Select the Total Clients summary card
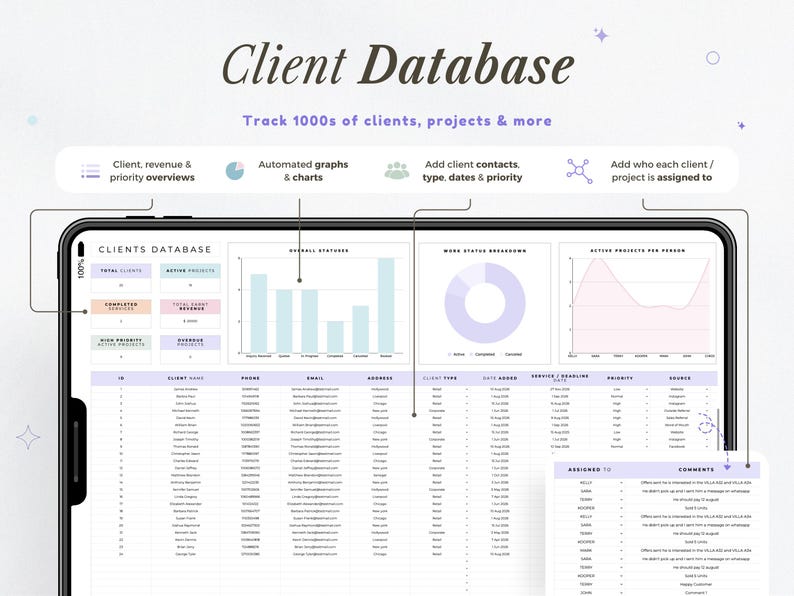The image size is (794, 596). pyautogui.click(x=121, y=277)
